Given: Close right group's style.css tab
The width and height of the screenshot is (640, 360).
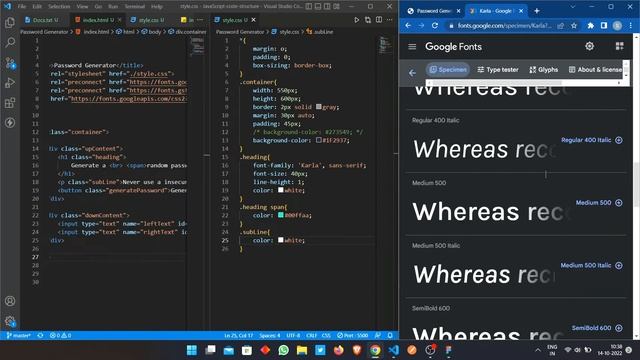Looking at the screenshot, I should point(253,20).
